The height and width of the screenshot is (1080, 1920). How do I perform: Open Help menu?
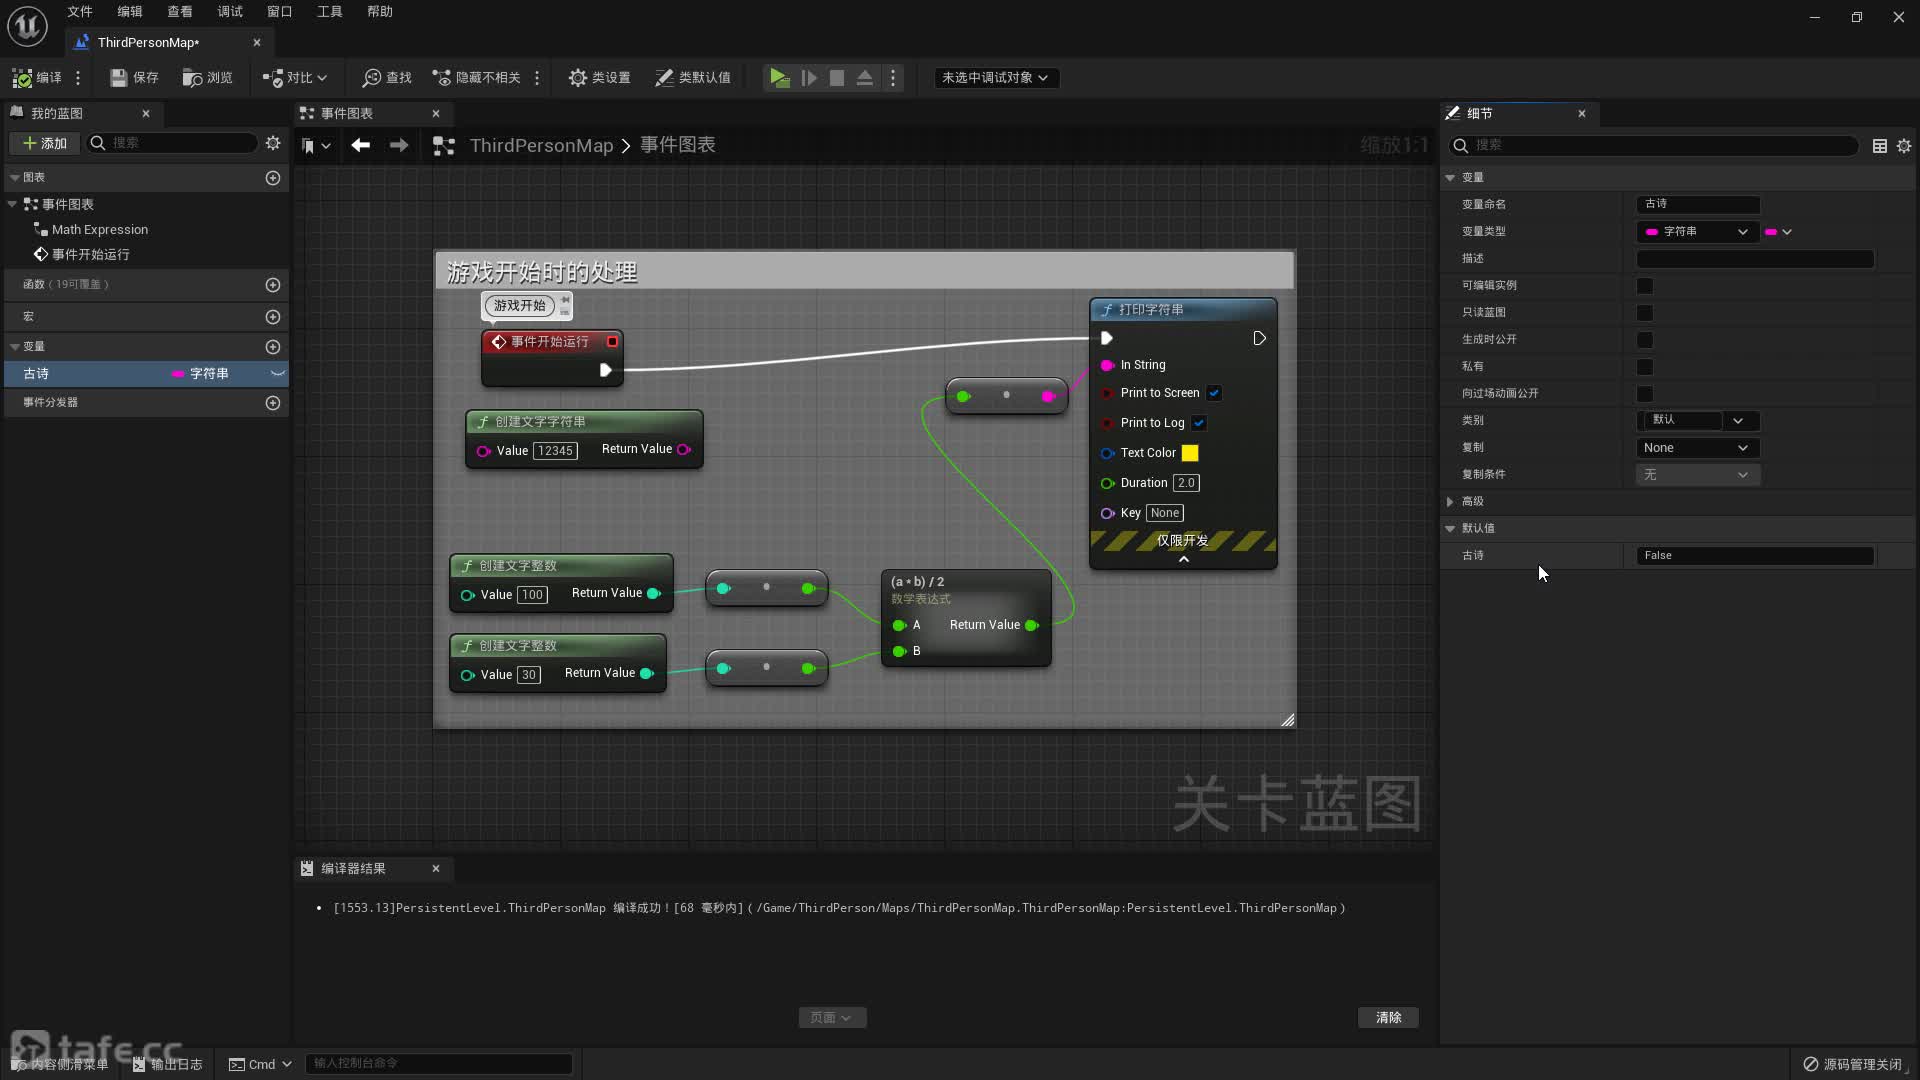(x=380, y=12)
